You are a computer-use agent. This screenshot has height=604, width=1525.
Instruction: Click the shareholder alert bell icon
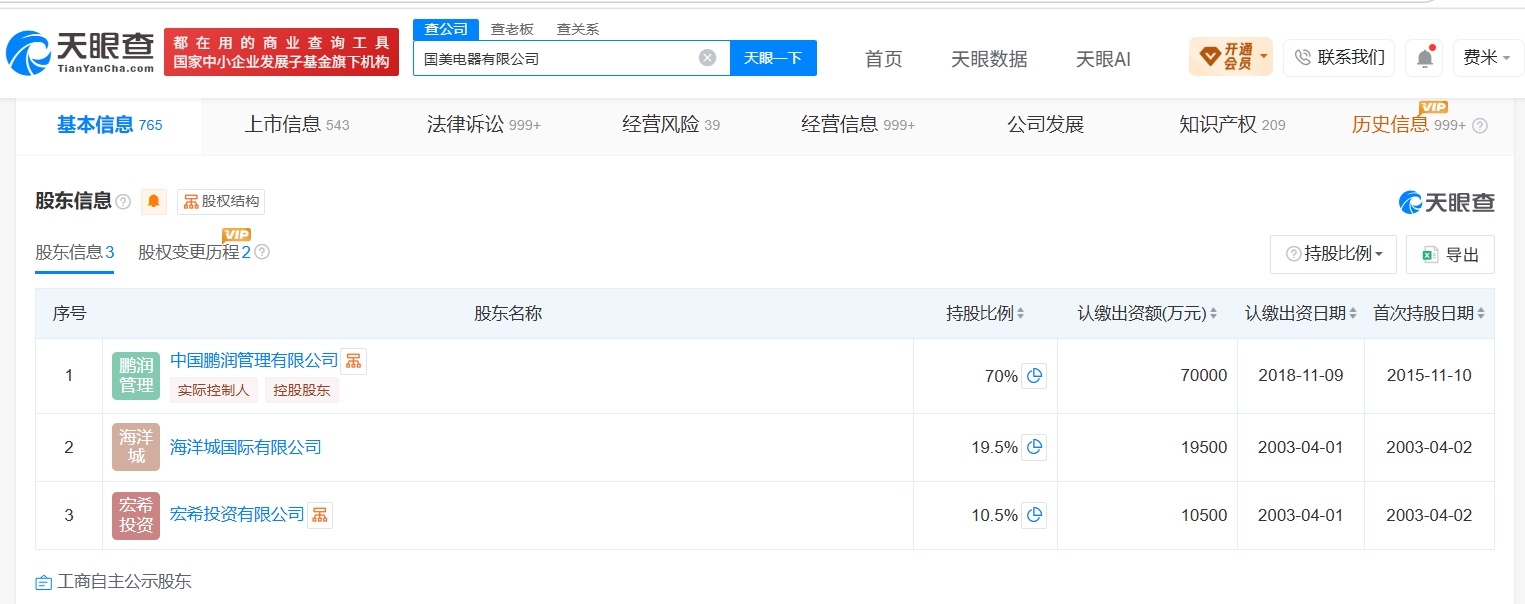tap(154, 201)
